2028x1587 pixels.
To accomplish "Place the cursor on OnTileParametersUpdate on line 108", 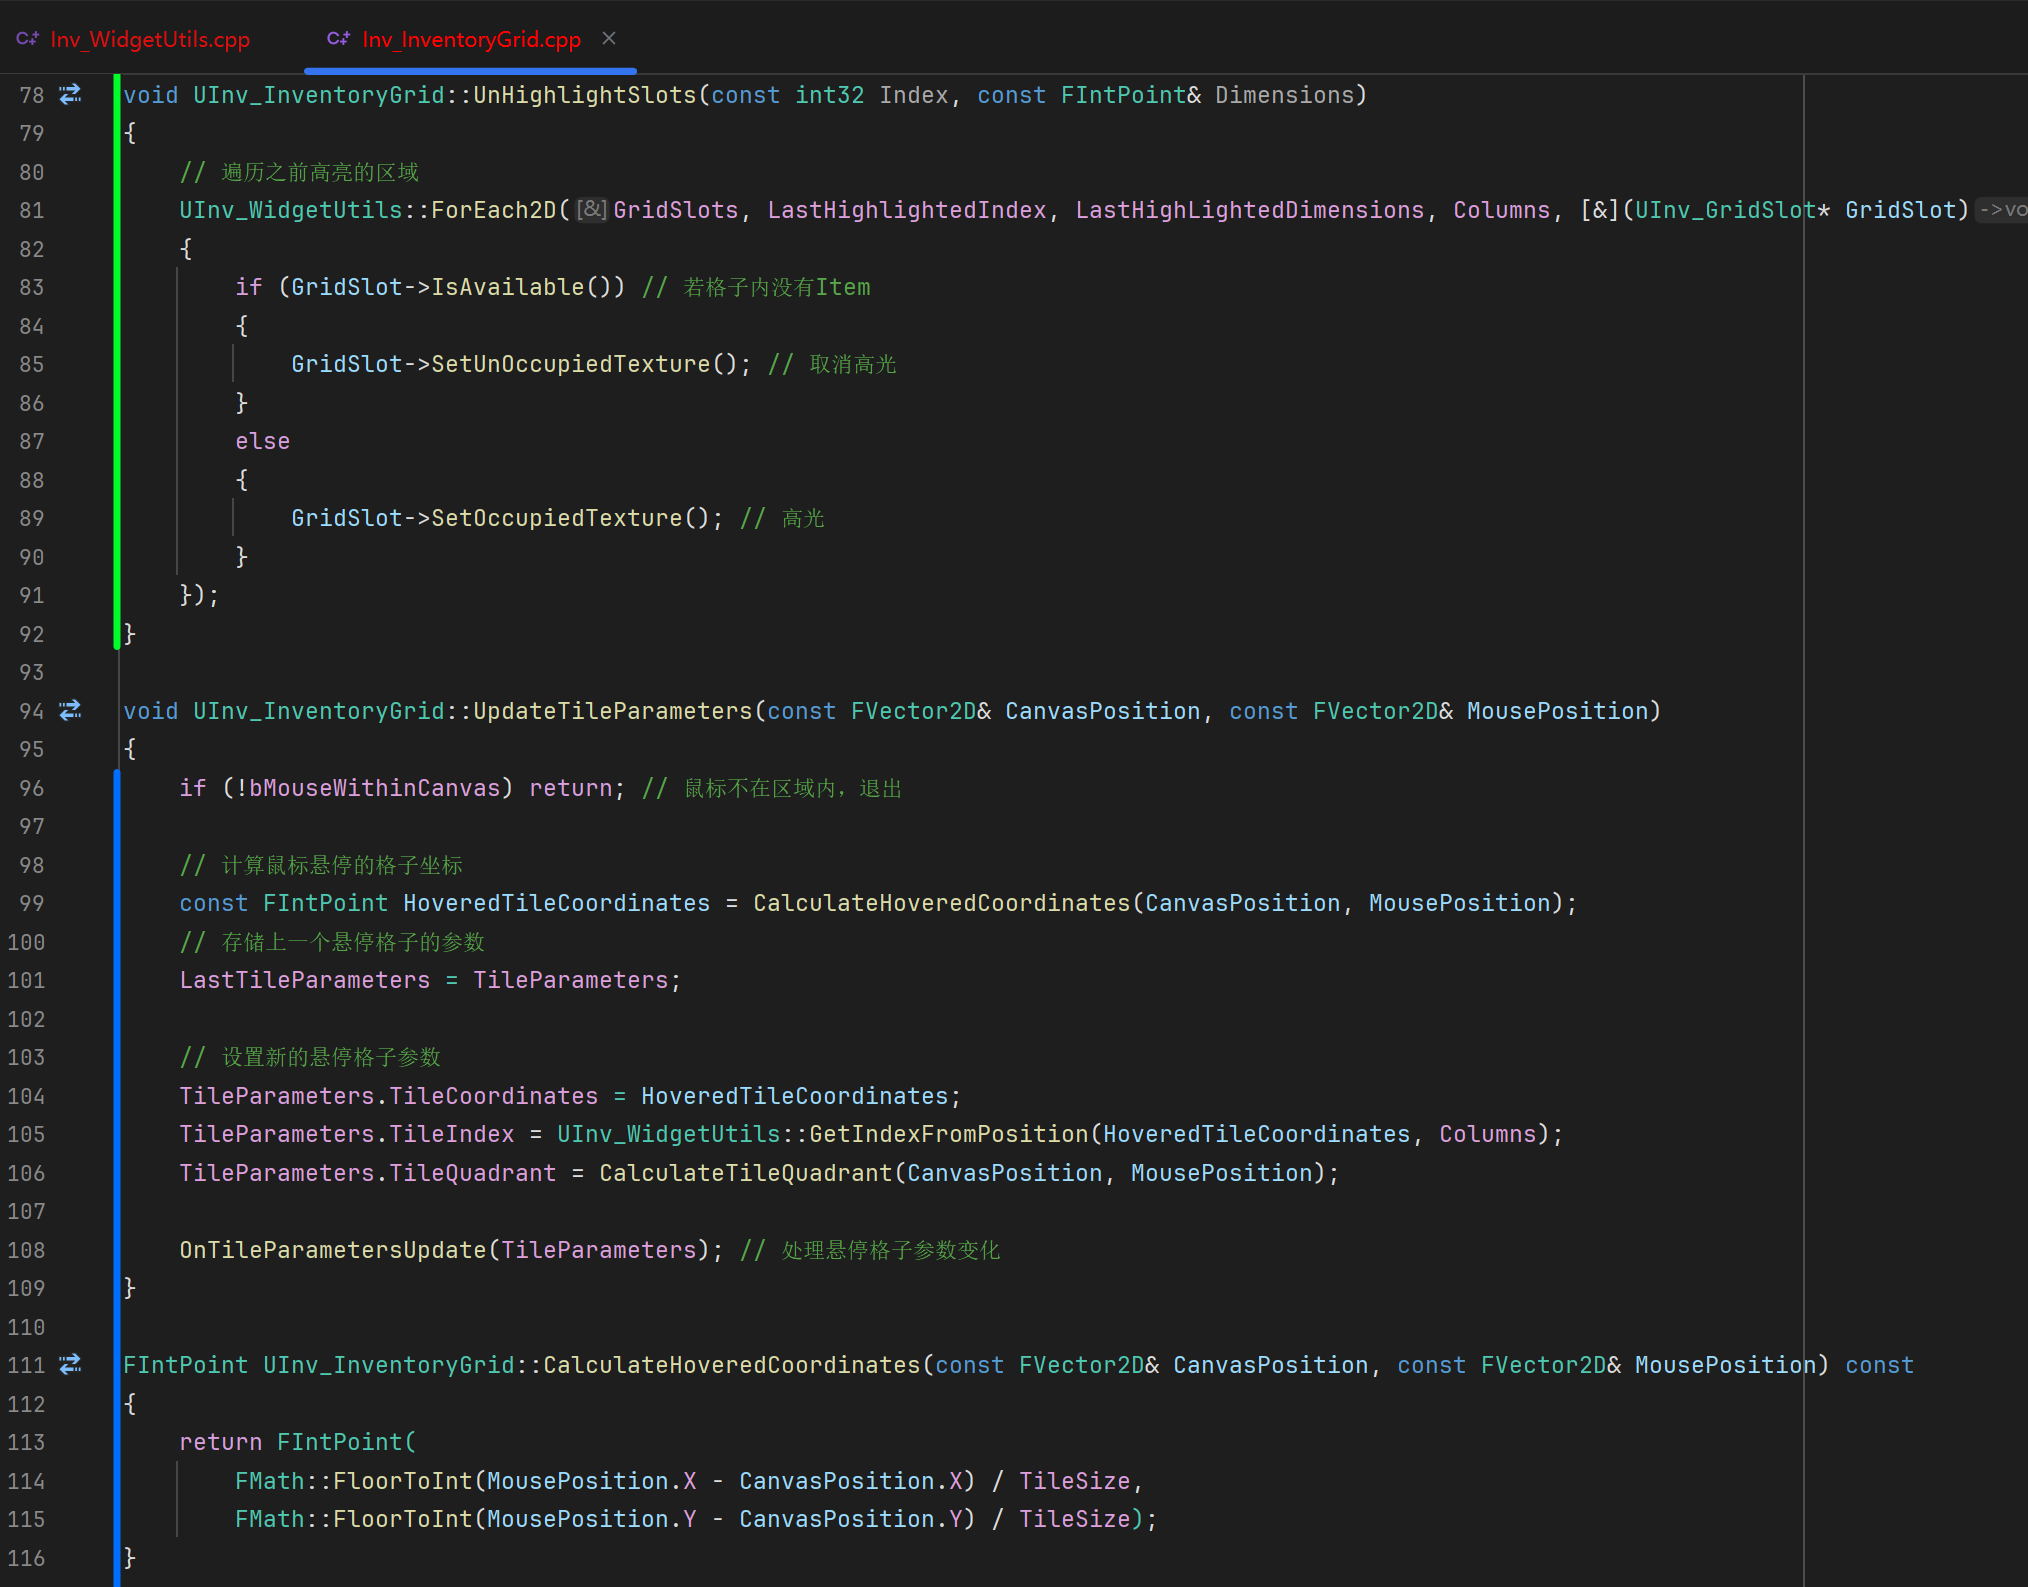I will [x=332, y=1250].
